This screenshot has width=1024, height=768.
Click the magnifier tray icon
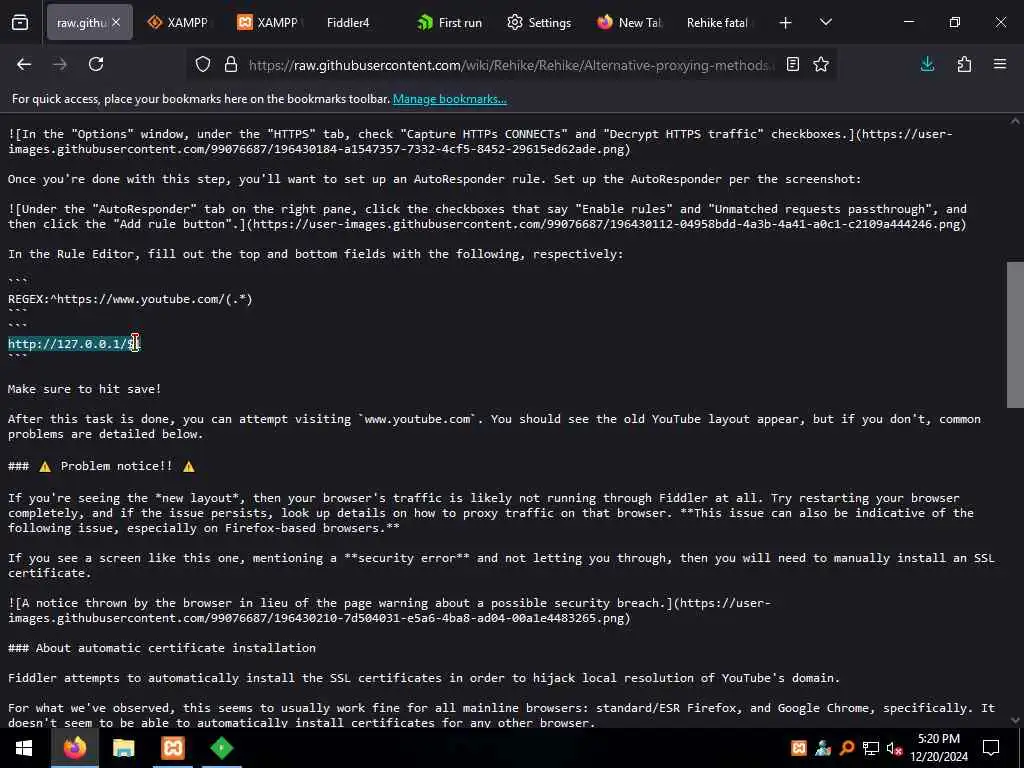pos(847,748)
